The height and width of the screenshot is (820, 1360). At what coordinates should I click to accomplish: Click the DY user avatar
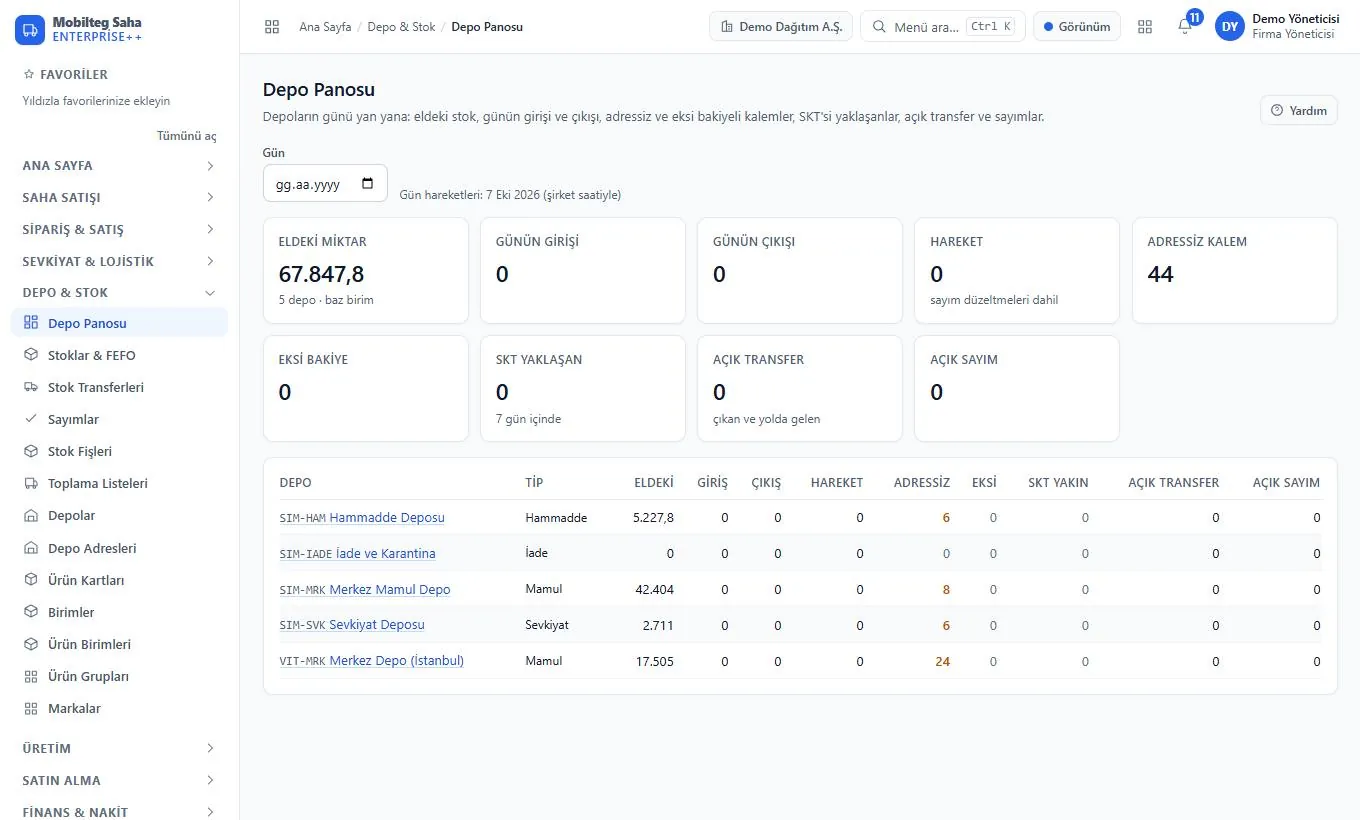pos(1229,27)
